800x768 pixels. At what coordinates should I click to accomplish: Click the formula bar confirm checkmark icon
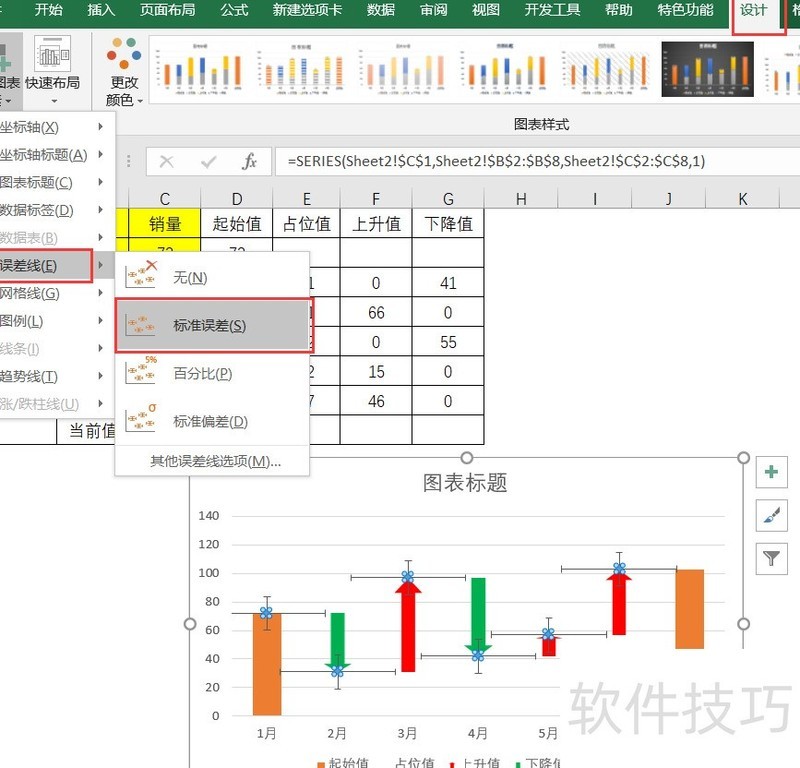208,161
